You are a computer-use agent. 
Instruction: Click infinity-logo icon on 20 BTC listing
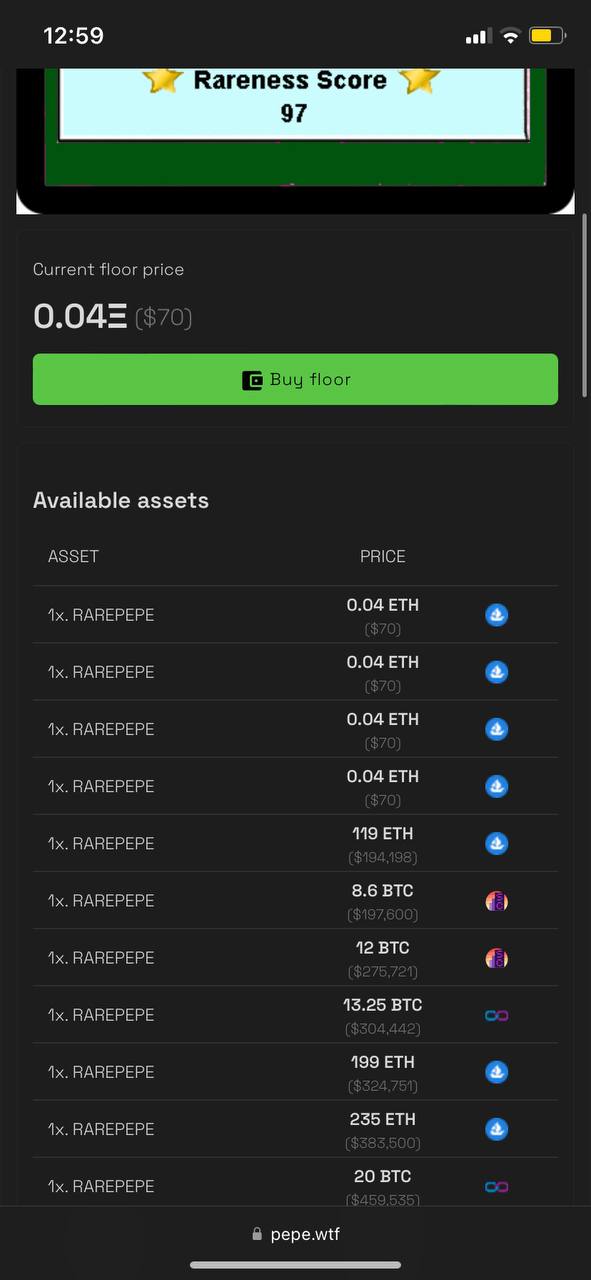[496, 1186]
